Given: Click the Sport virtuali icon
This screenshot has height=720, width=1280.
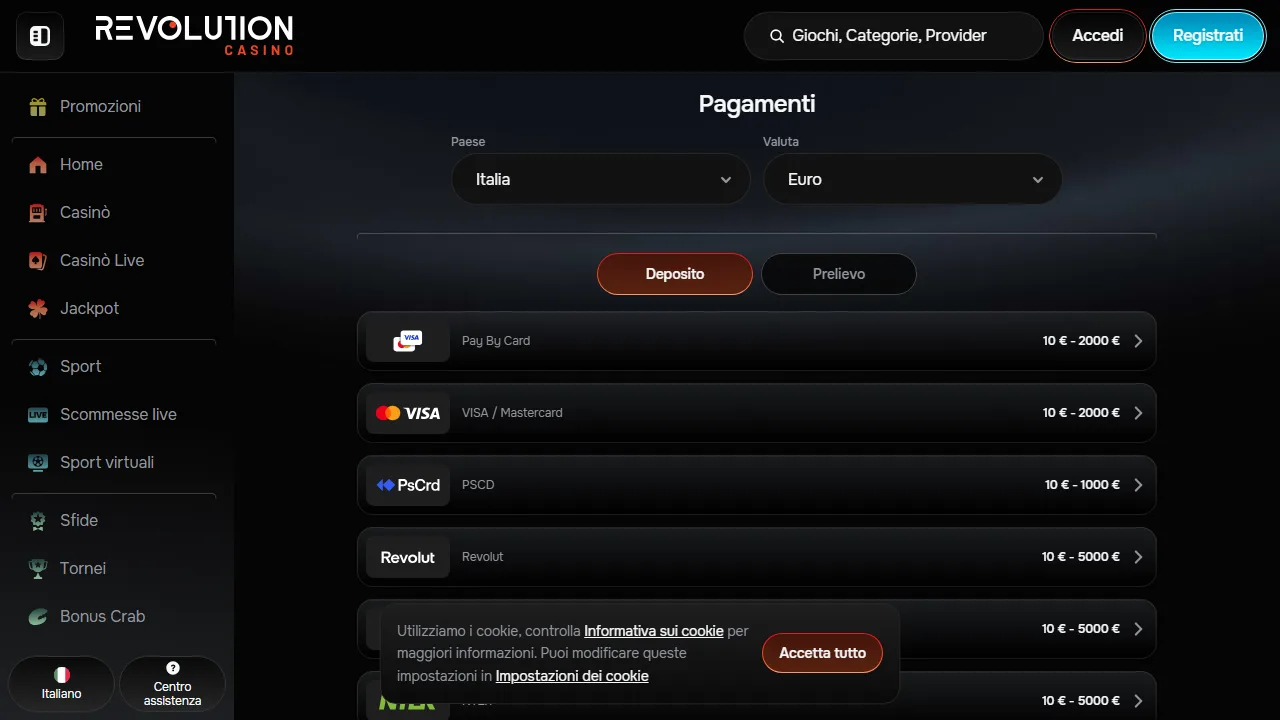Looking at the screenshot, I should tap(38, 462).
